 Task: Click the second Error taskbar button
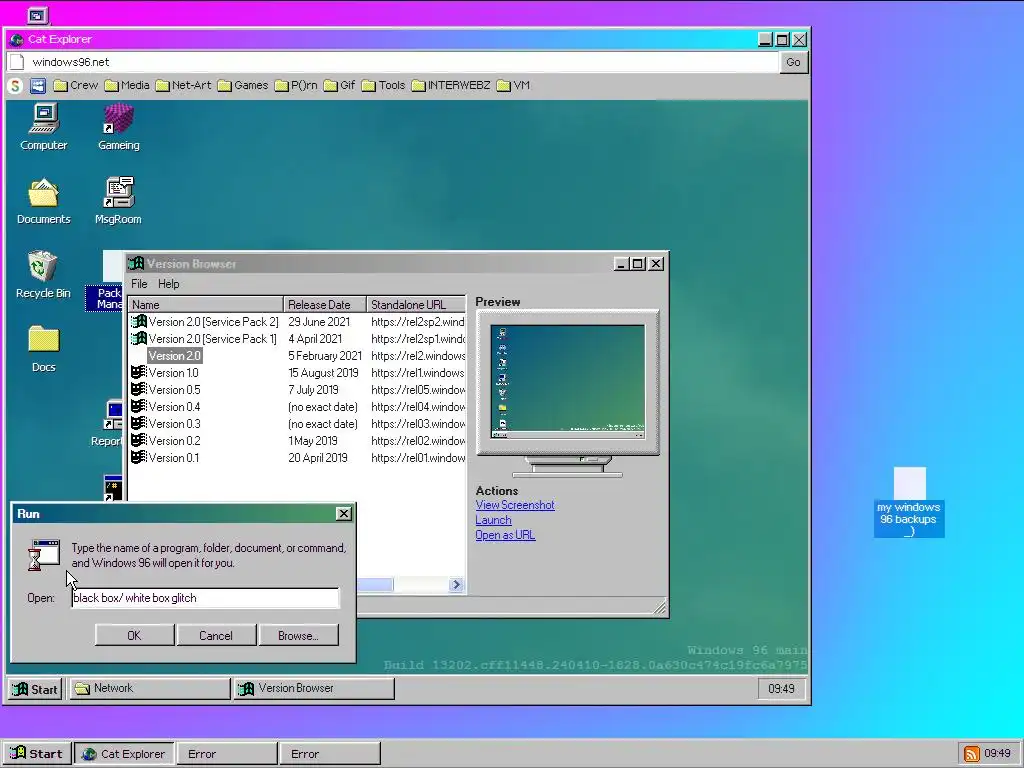tap(330, 754)
